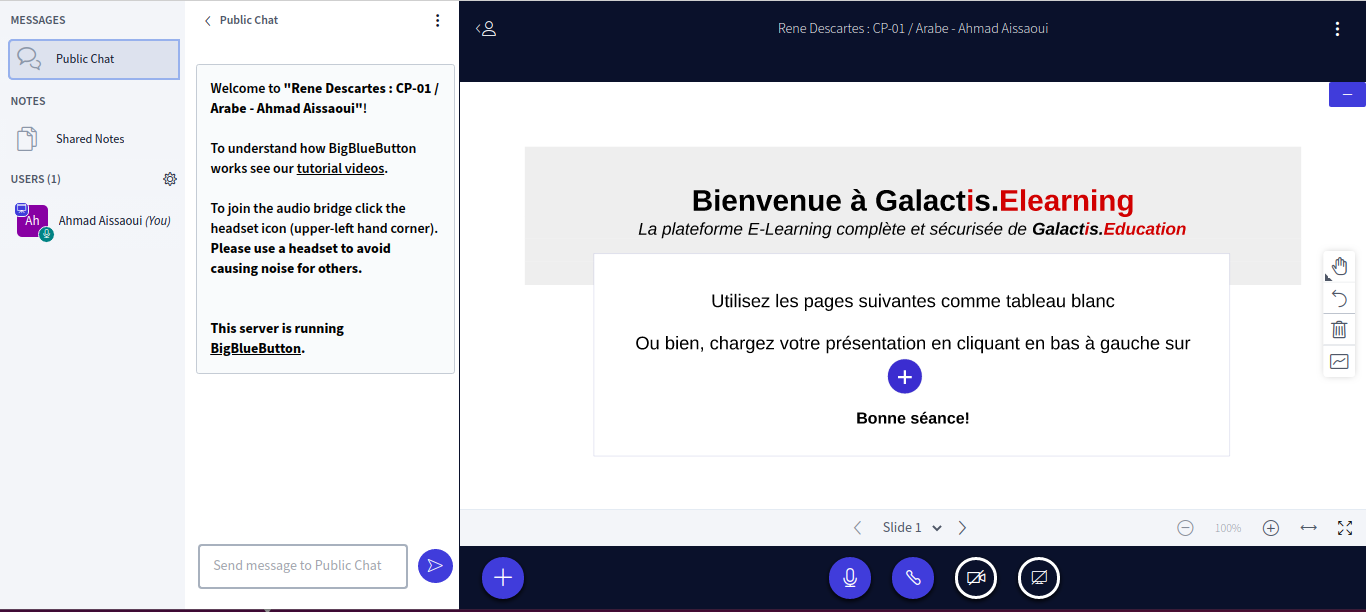Clear all whiteboard annotations

[x=1339, y=329]
